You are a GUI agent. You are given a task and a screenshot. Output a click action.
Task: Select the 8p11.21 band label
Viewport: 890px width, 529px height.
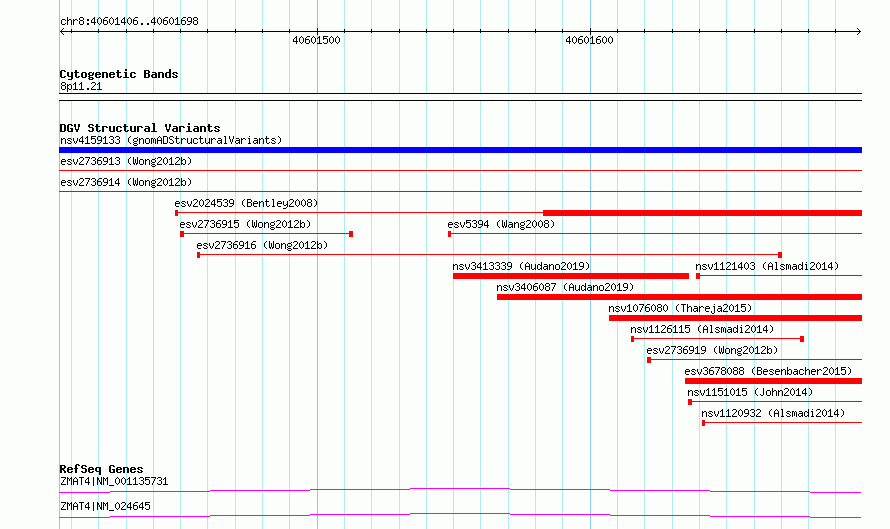[81, 86]
